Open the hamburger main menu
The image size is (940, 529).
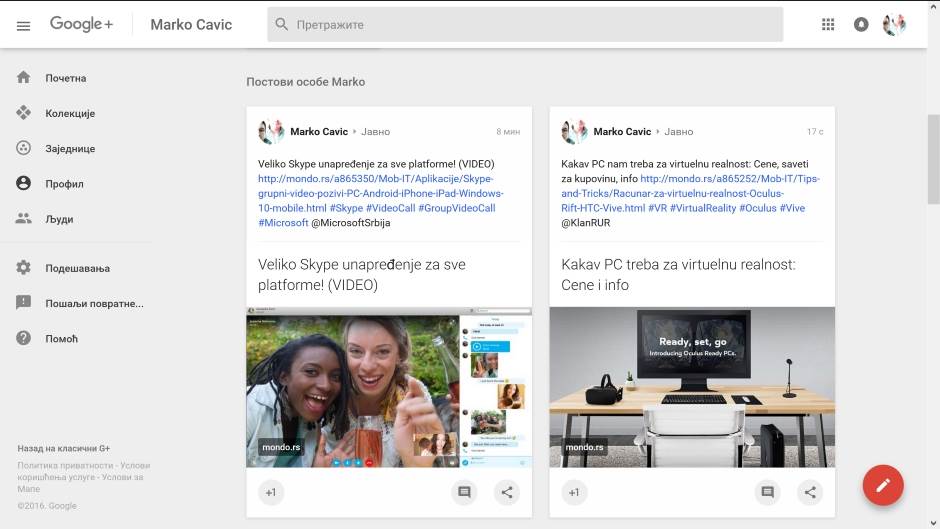point(24,25)
